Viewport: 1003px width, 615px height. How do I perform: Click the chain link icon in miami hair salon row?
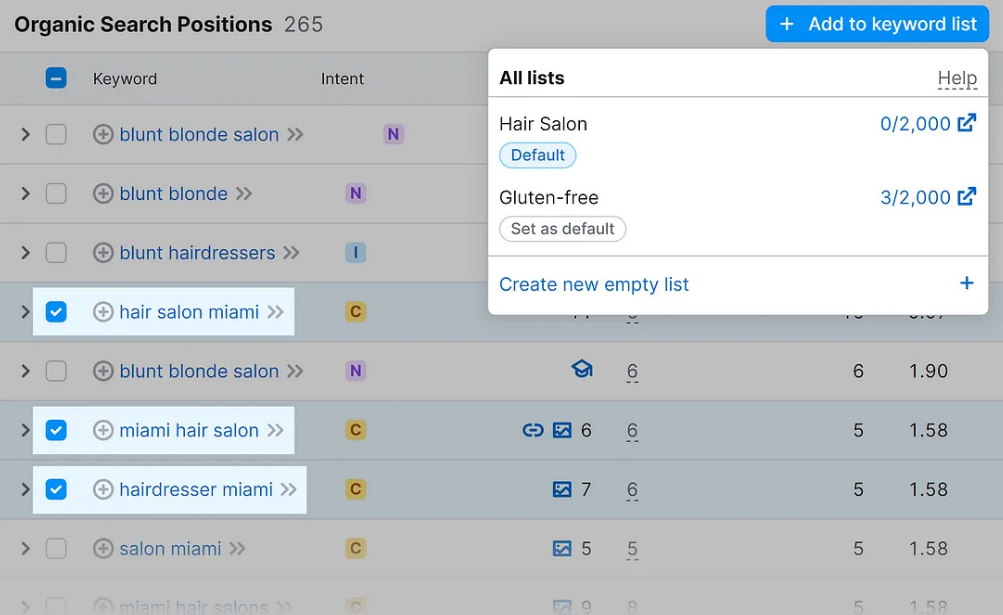coord(533,430)
